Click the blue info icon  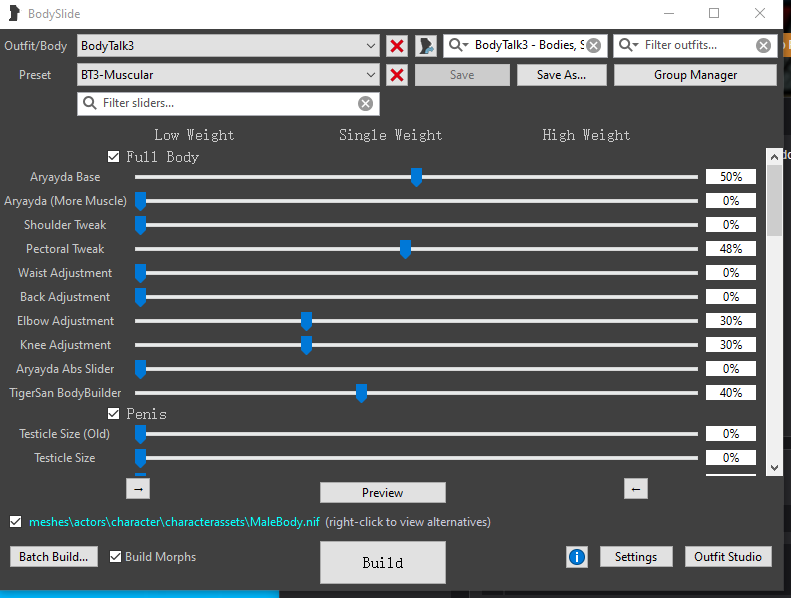577,557
